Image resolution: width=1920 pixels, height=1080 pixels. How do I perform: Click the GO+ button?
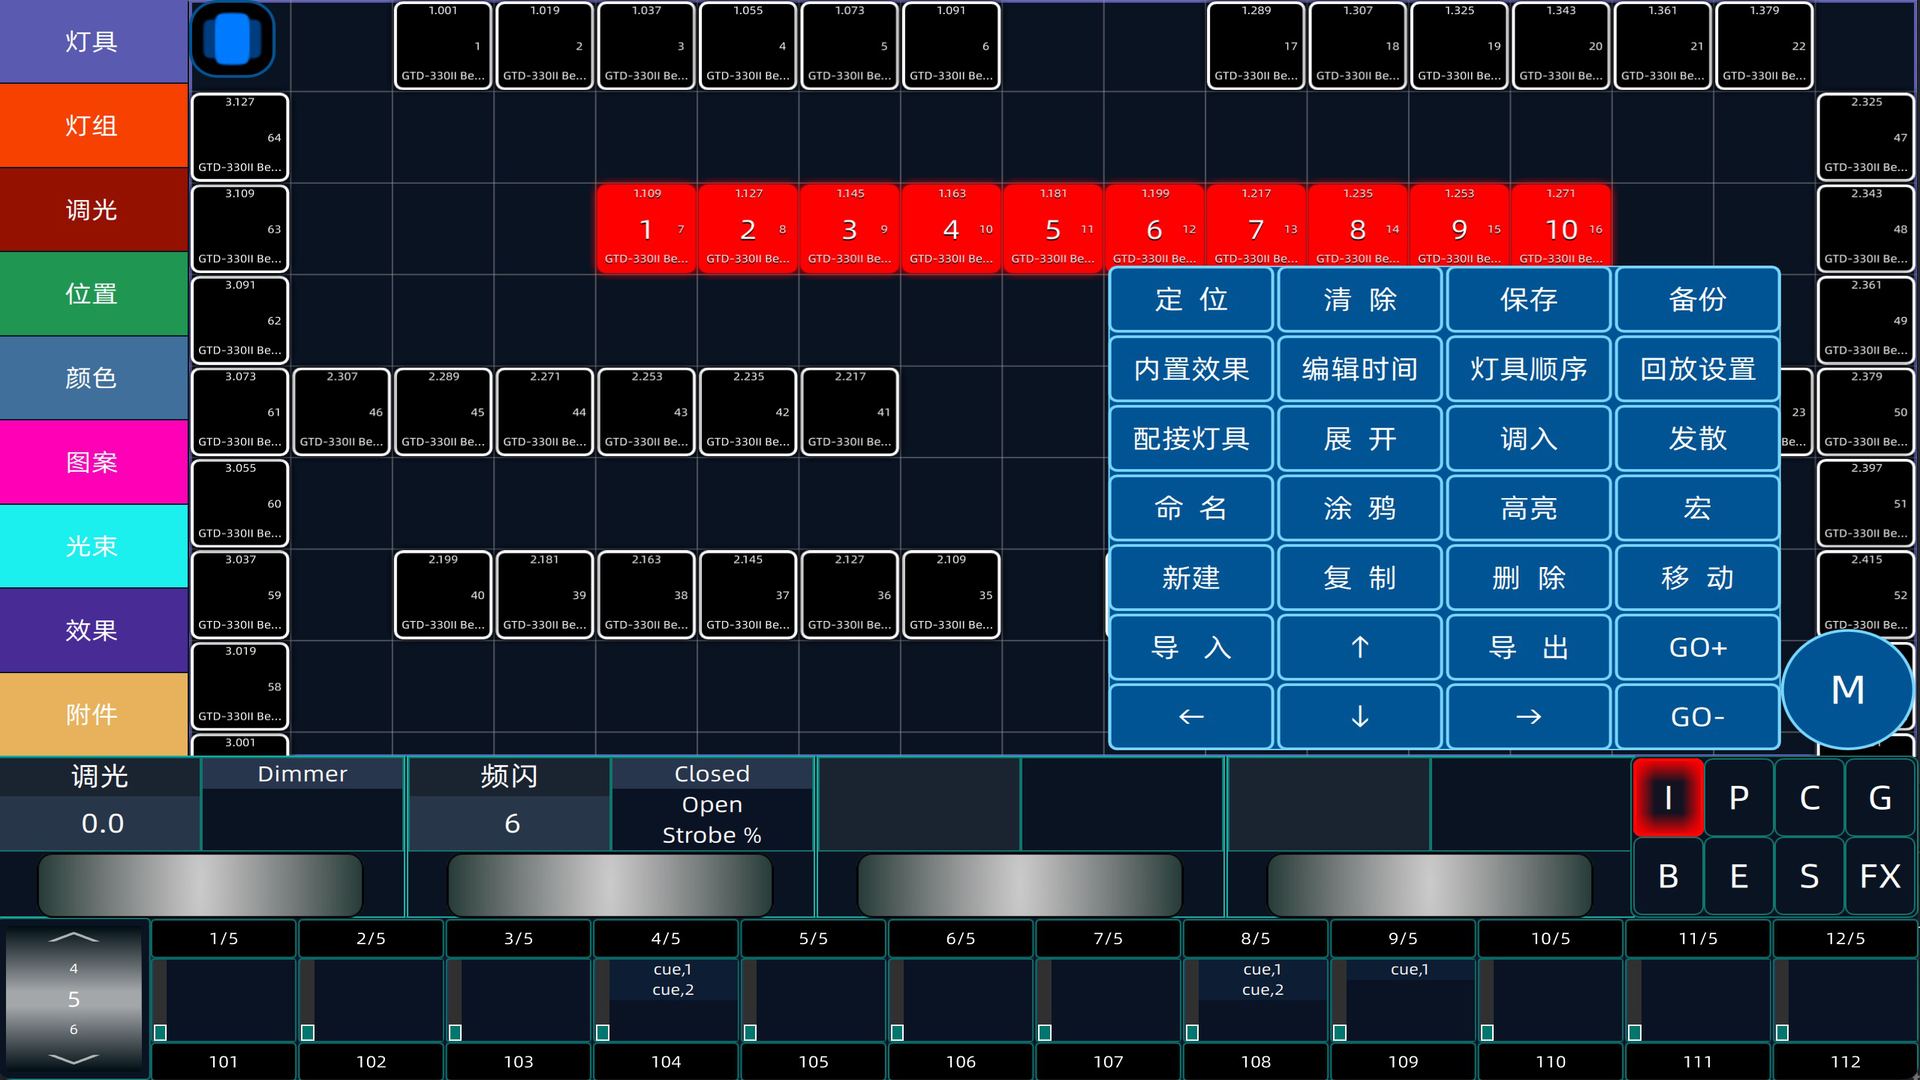pyautogui.click(x=1697, y=648)
